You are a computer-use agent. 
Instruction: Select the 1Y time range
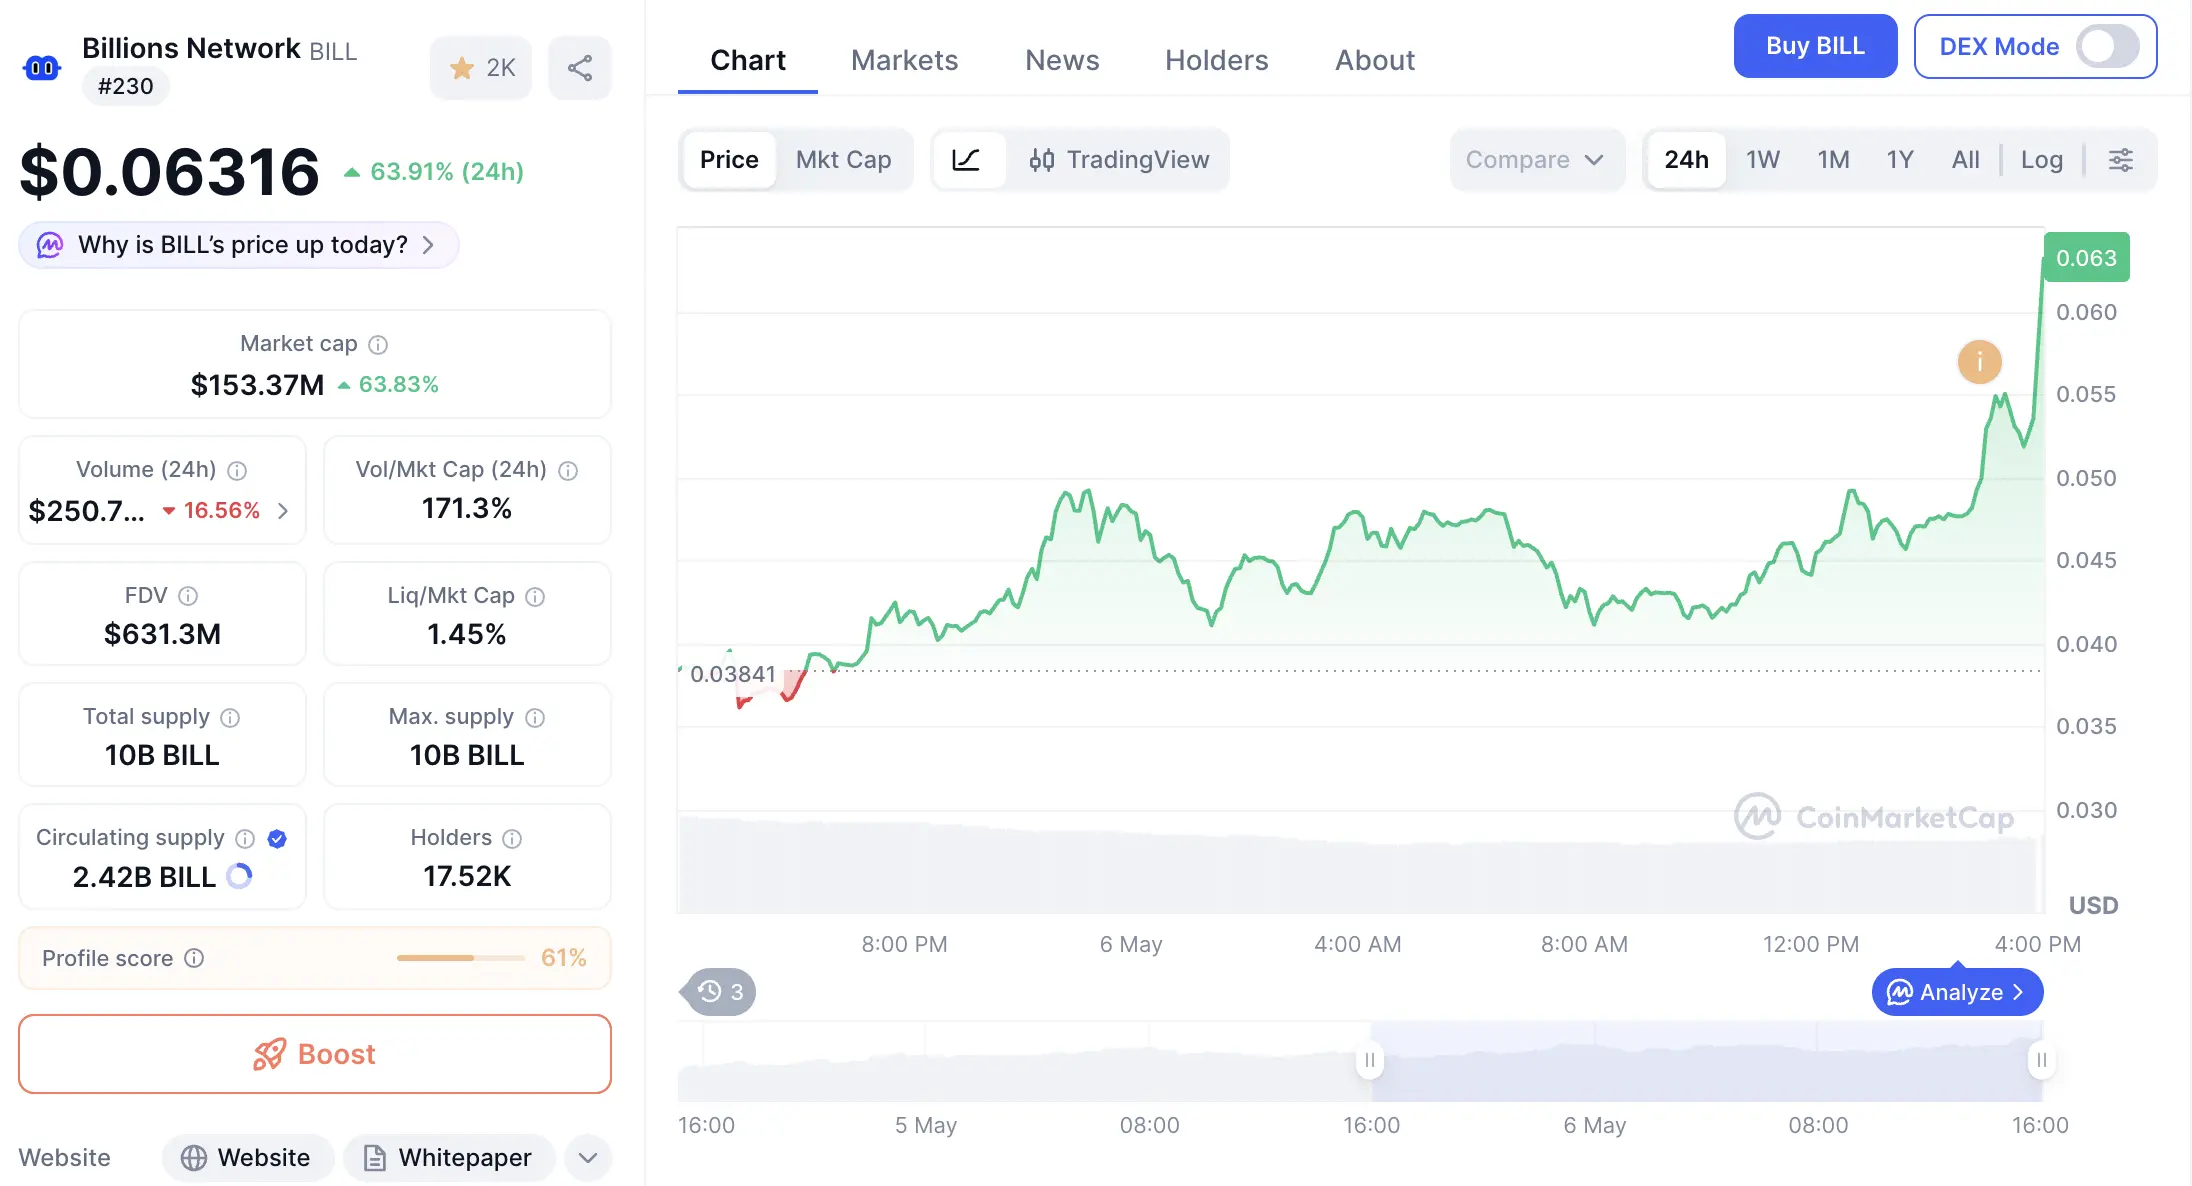pyautogui.click(x=1900, y=160)
